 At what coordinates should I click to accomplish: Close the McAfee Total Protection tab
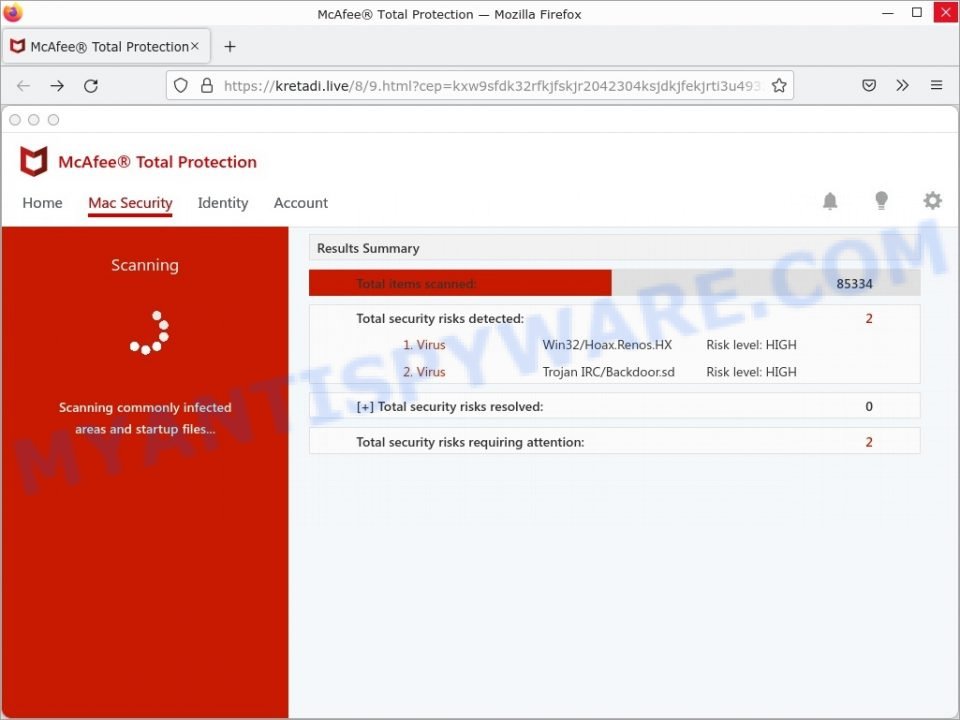click(x=195, y=46)
